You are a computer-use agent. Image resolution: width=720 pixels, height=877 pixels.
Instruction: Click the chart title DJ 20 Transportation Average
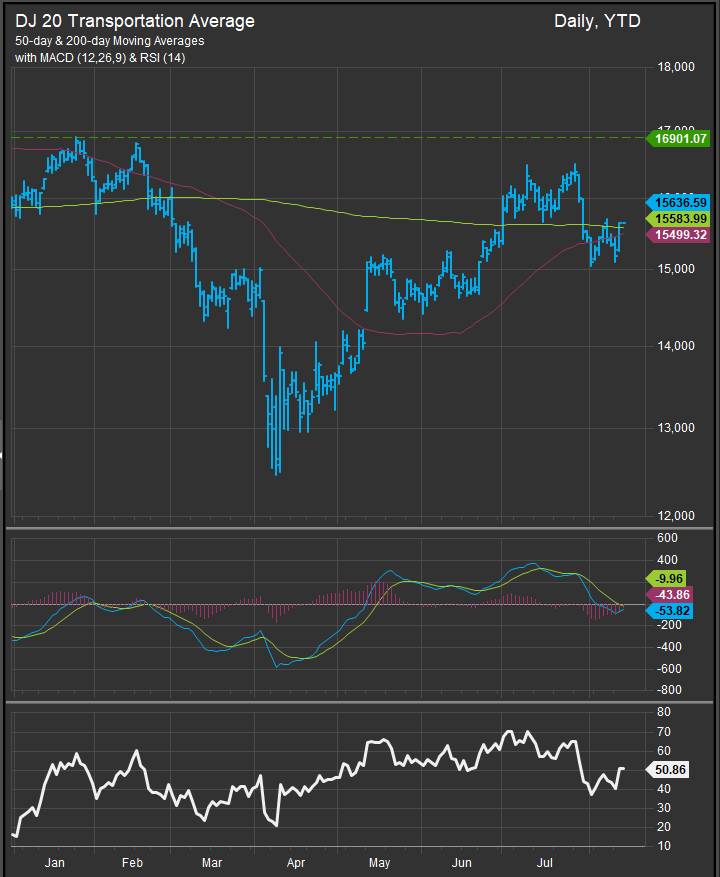coord(134,21)
